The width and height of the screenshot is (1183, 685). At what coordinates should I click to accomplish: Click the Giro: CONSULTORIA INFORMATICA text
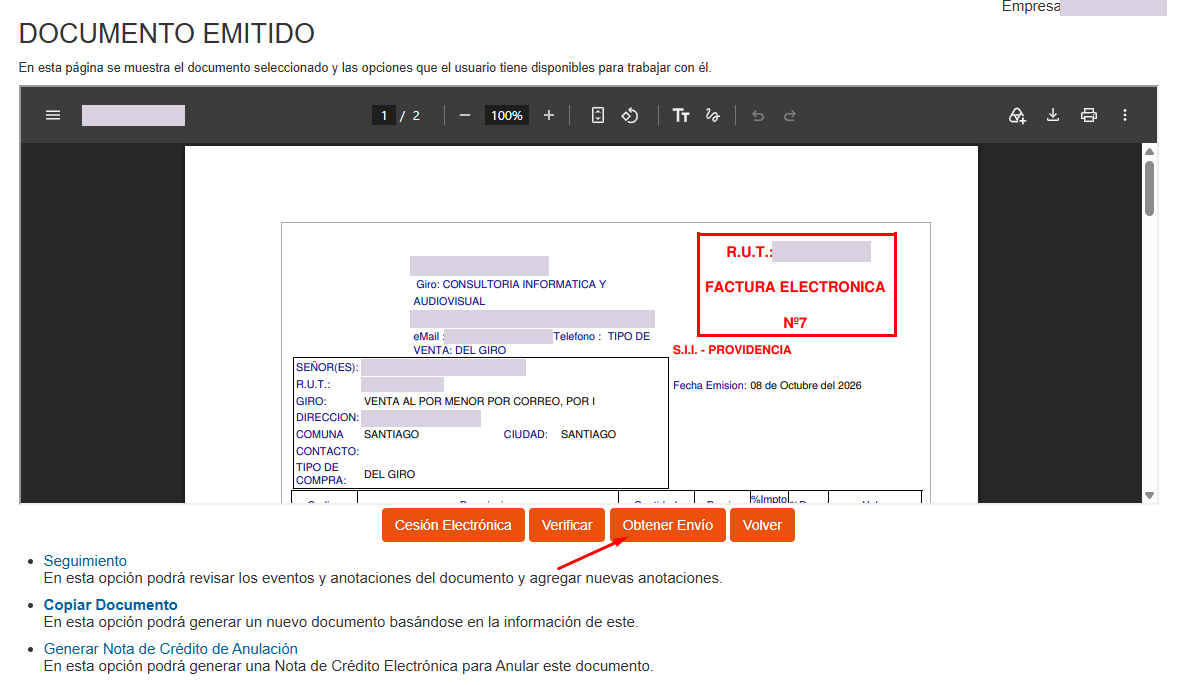coord(511,293)
